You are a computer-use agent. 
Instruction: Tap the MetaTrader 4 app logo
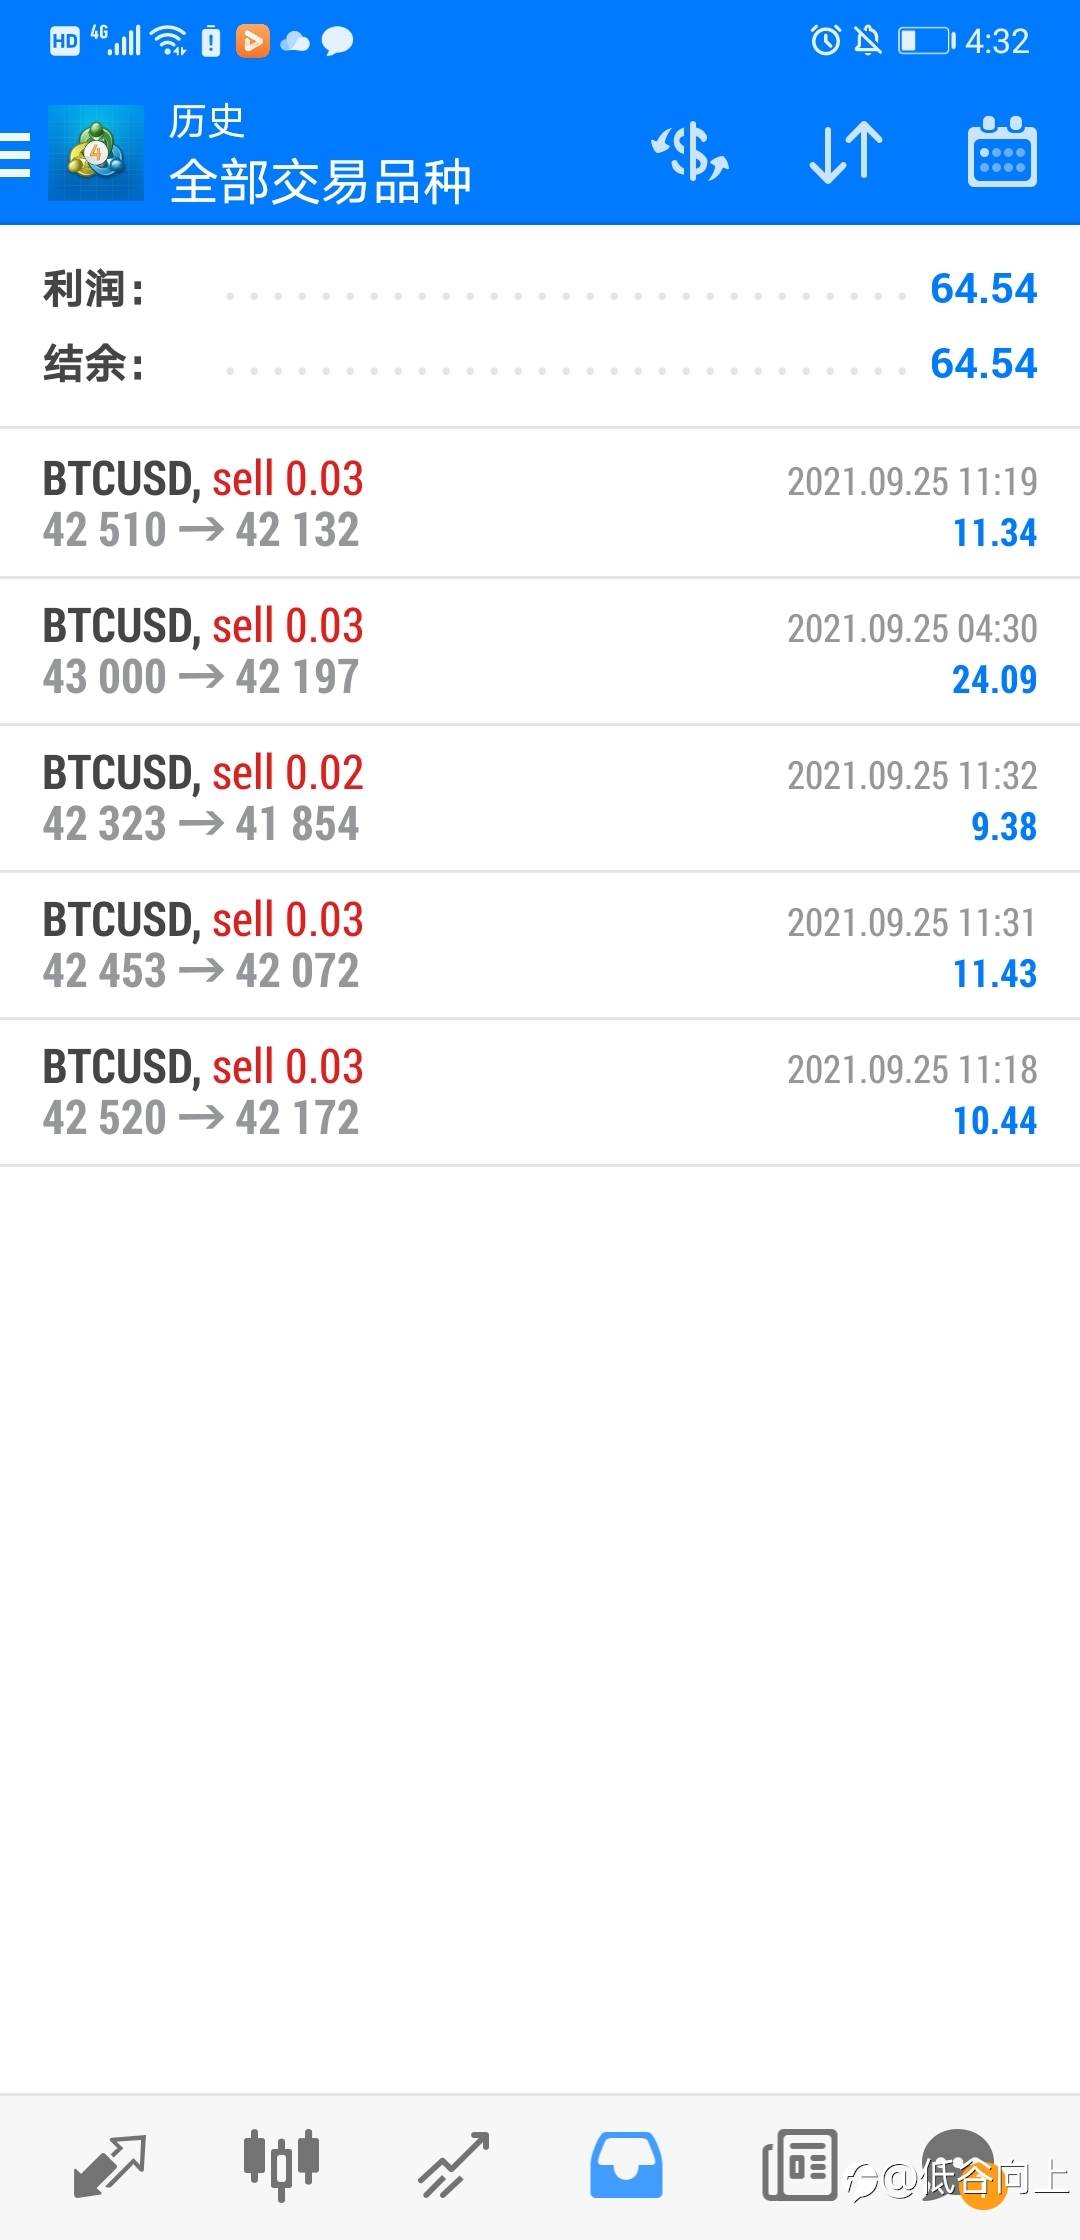tap(96, 153)
